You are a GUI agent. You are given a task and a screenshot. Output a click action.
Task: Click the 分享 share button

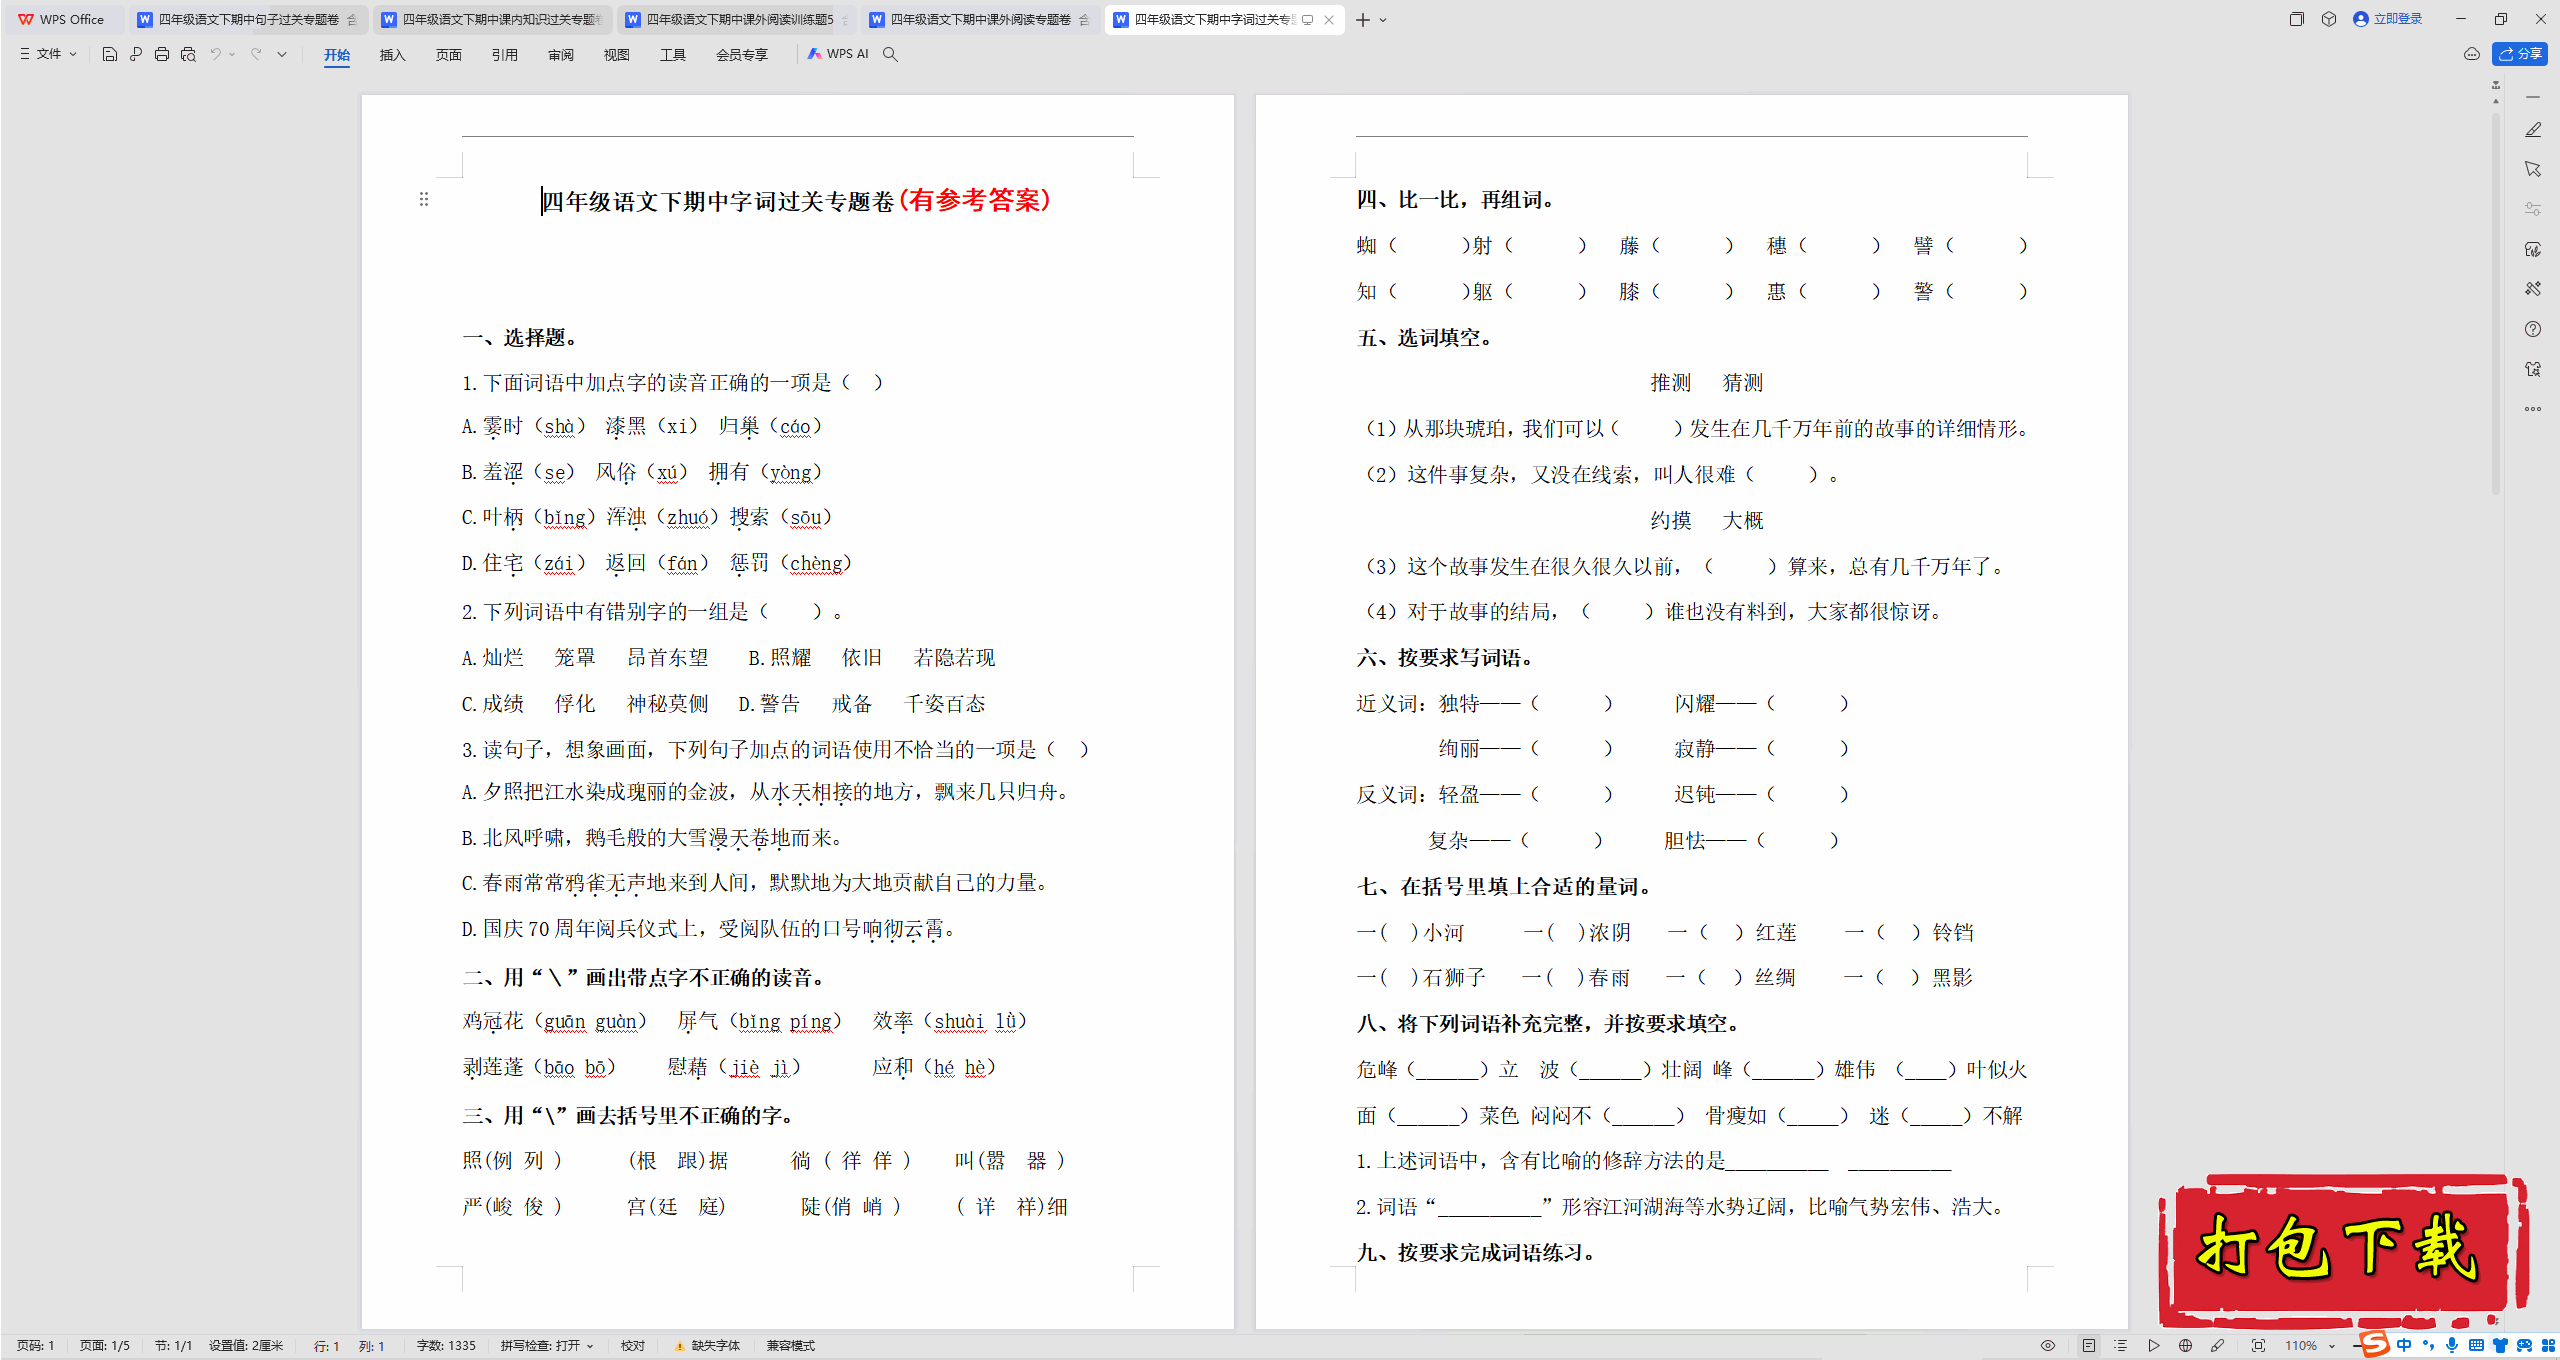click(2520, 54)
